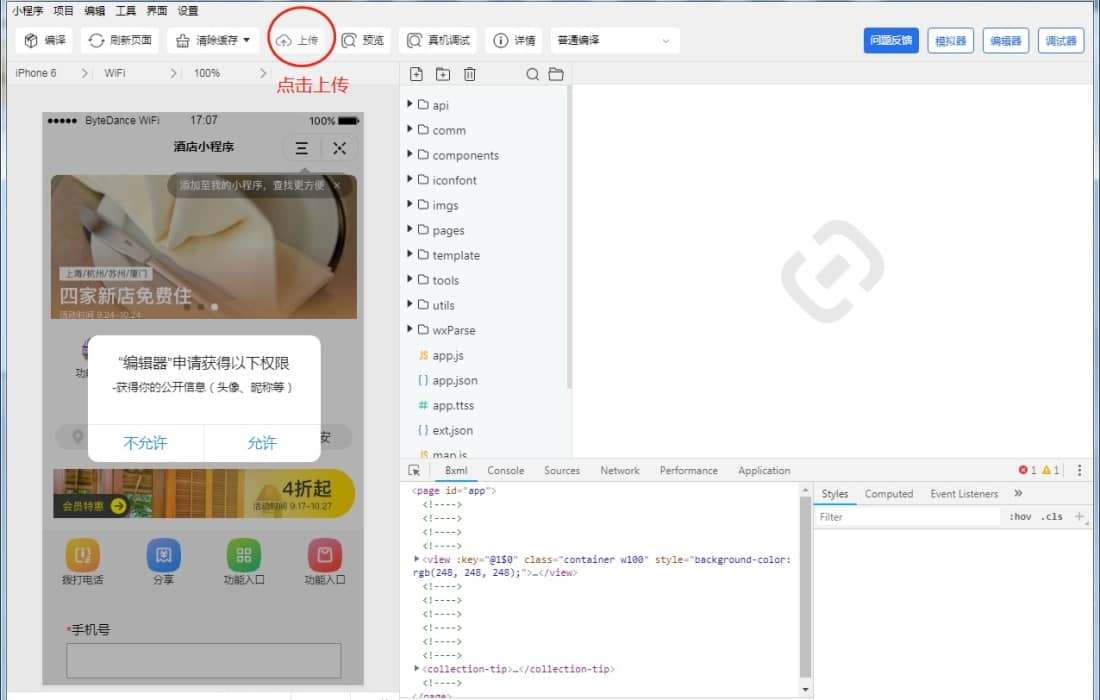The width and height of the screenshot is (1100, 700).
Task: Click the 预览 preview button
Action: pyautogui.click(x=363, y=40)
